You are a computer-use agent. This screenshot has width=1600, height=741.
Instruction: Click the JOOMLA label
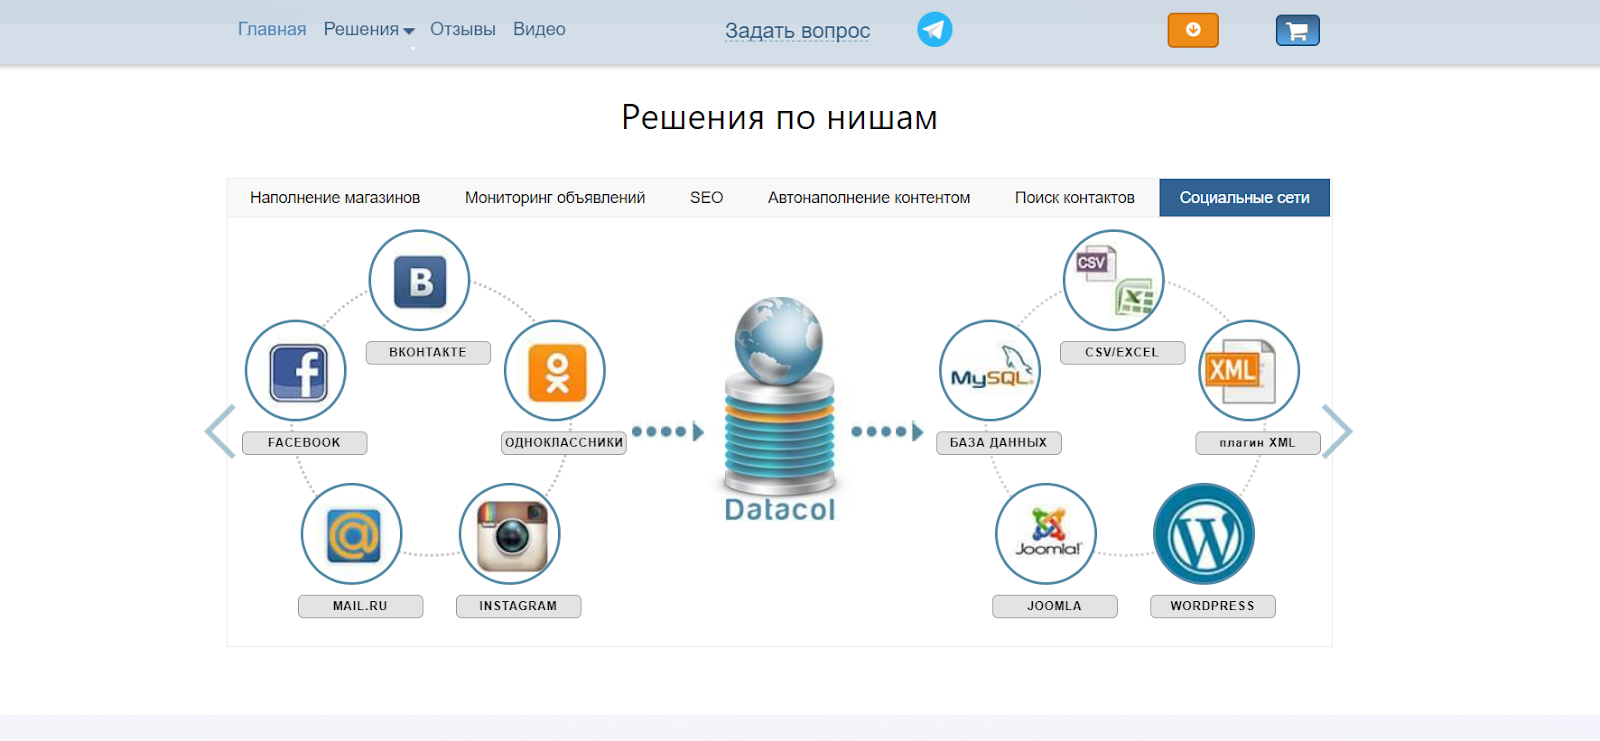pos(1055,606)
